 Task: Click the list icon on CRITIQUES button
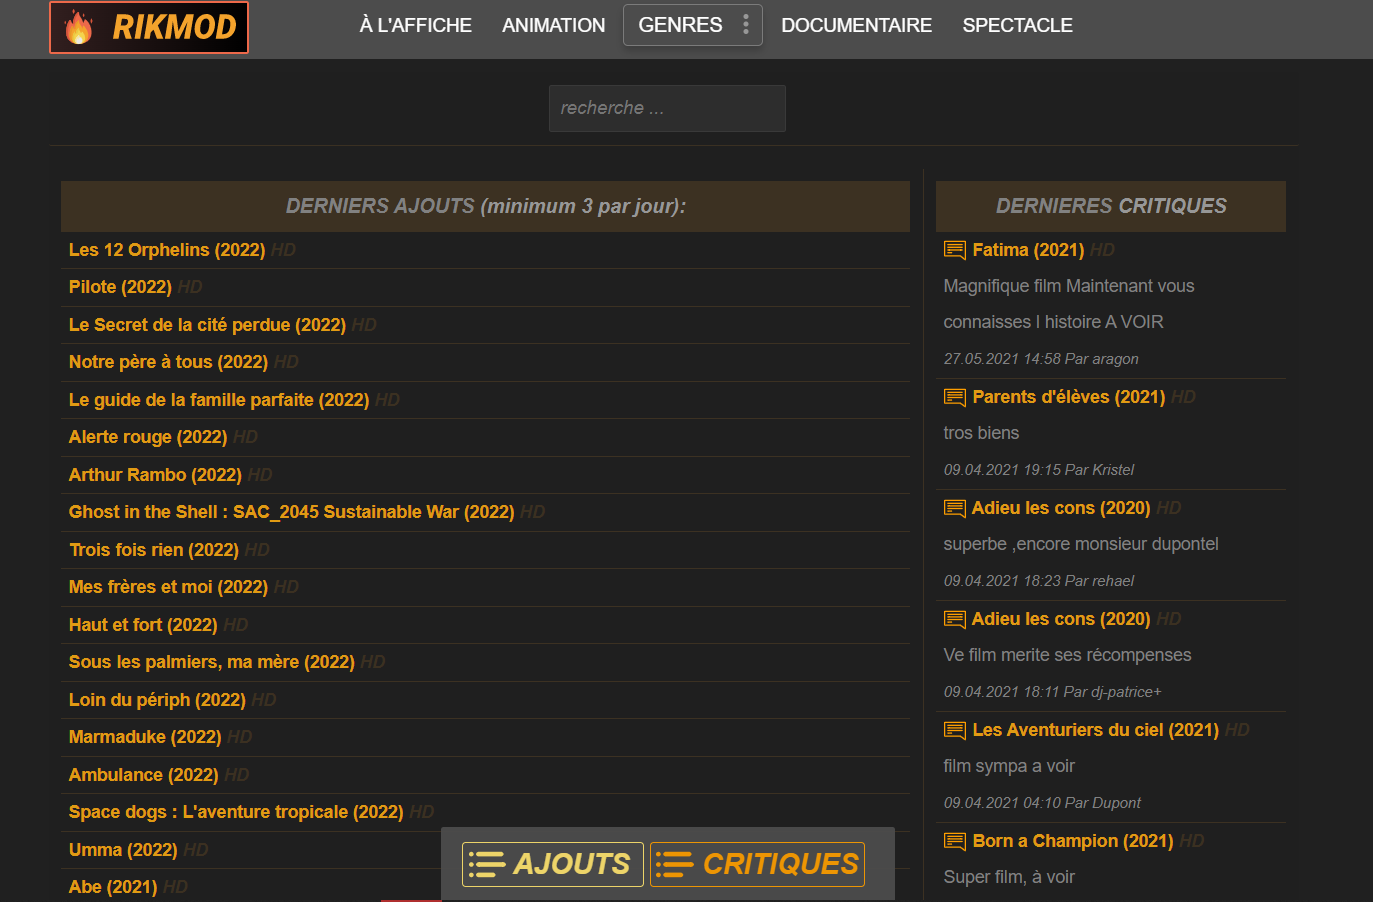coord(675,864)
